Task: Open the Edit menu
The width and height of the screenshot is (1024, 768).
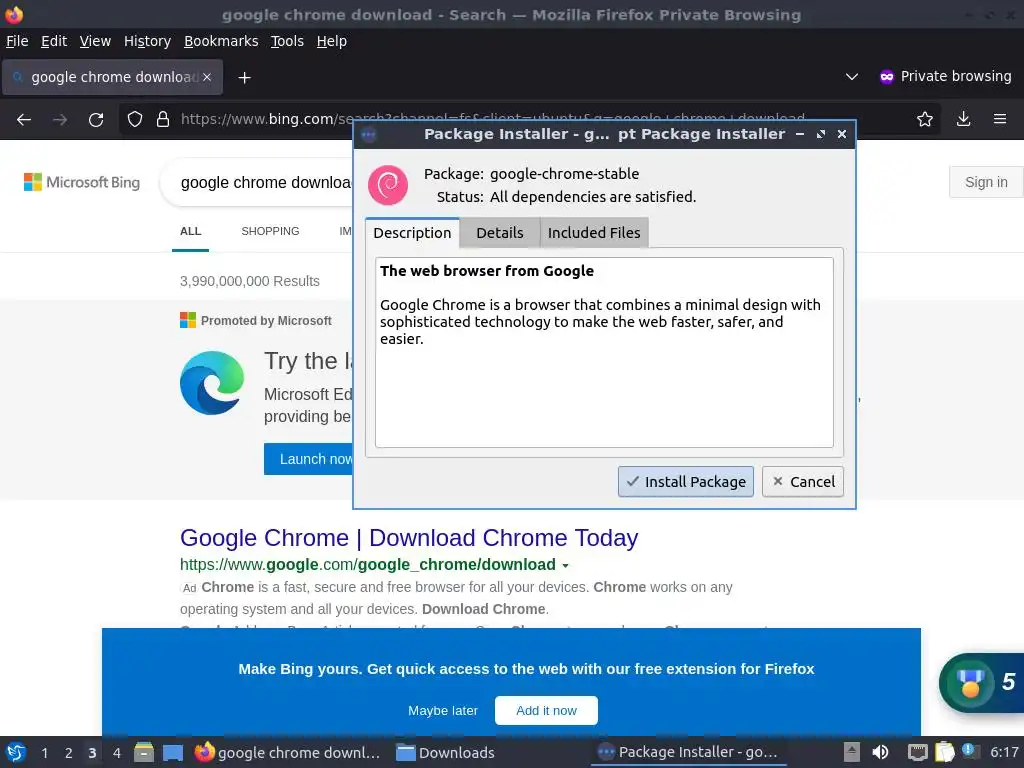Action: [x=54, y=41]
